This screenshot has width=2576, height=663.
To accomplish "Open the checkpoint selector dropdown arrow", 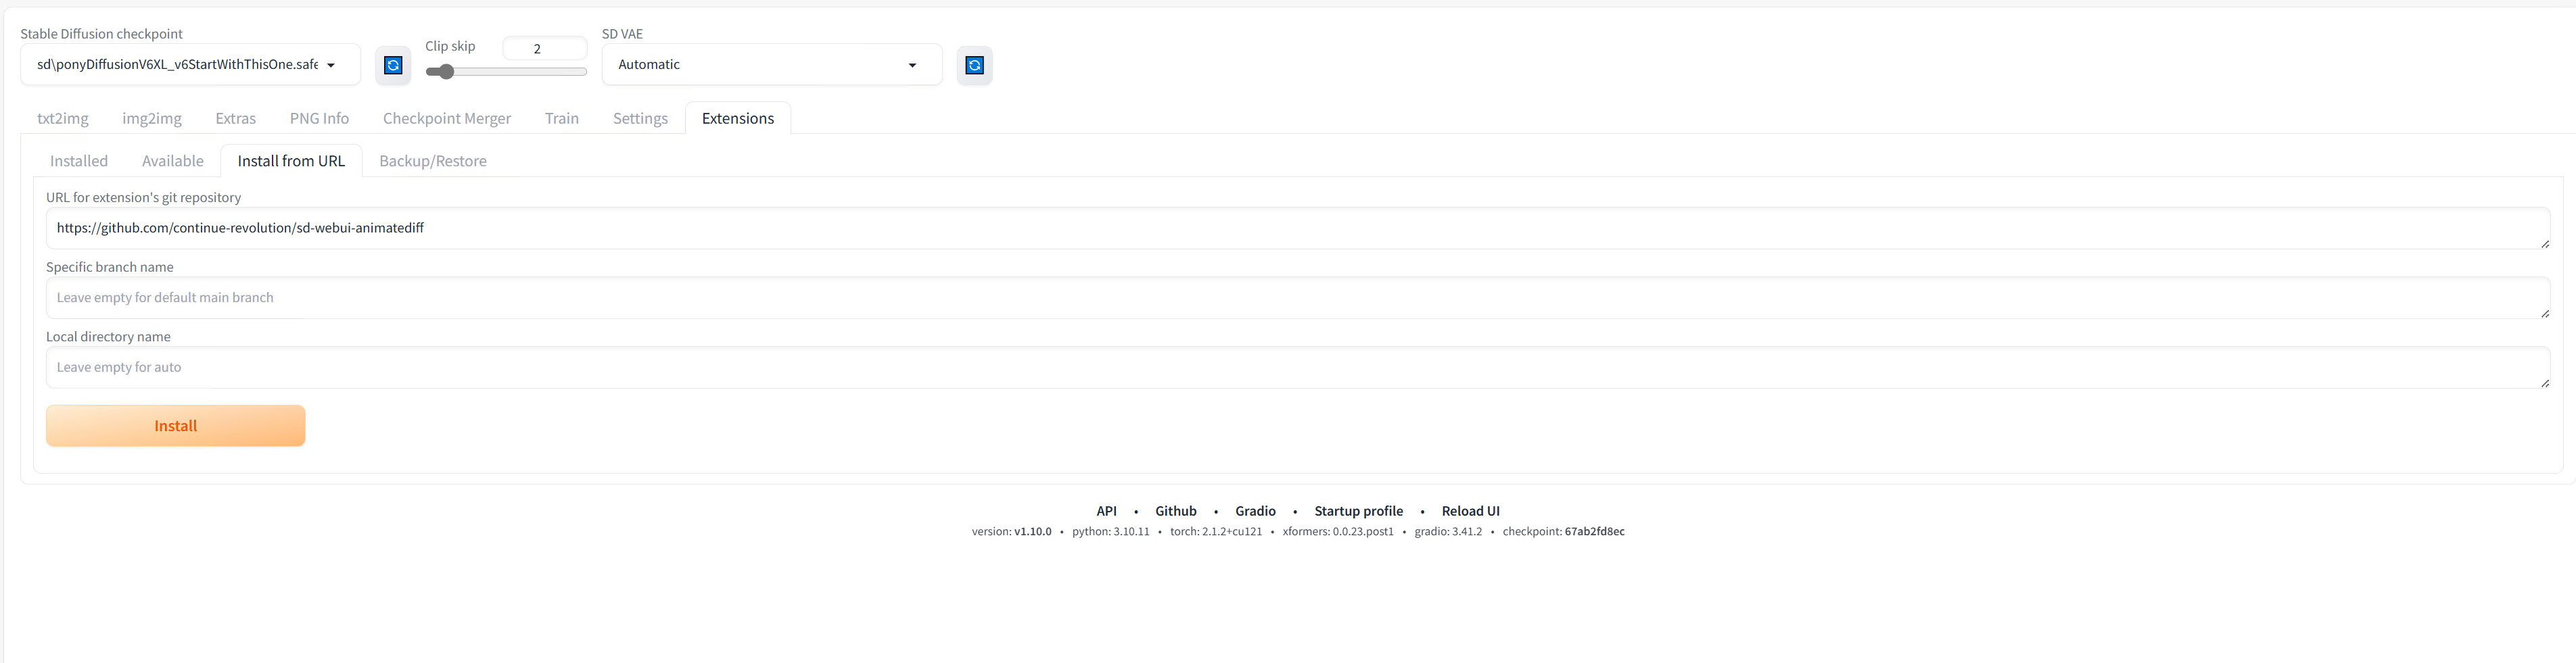I will 330,64.
